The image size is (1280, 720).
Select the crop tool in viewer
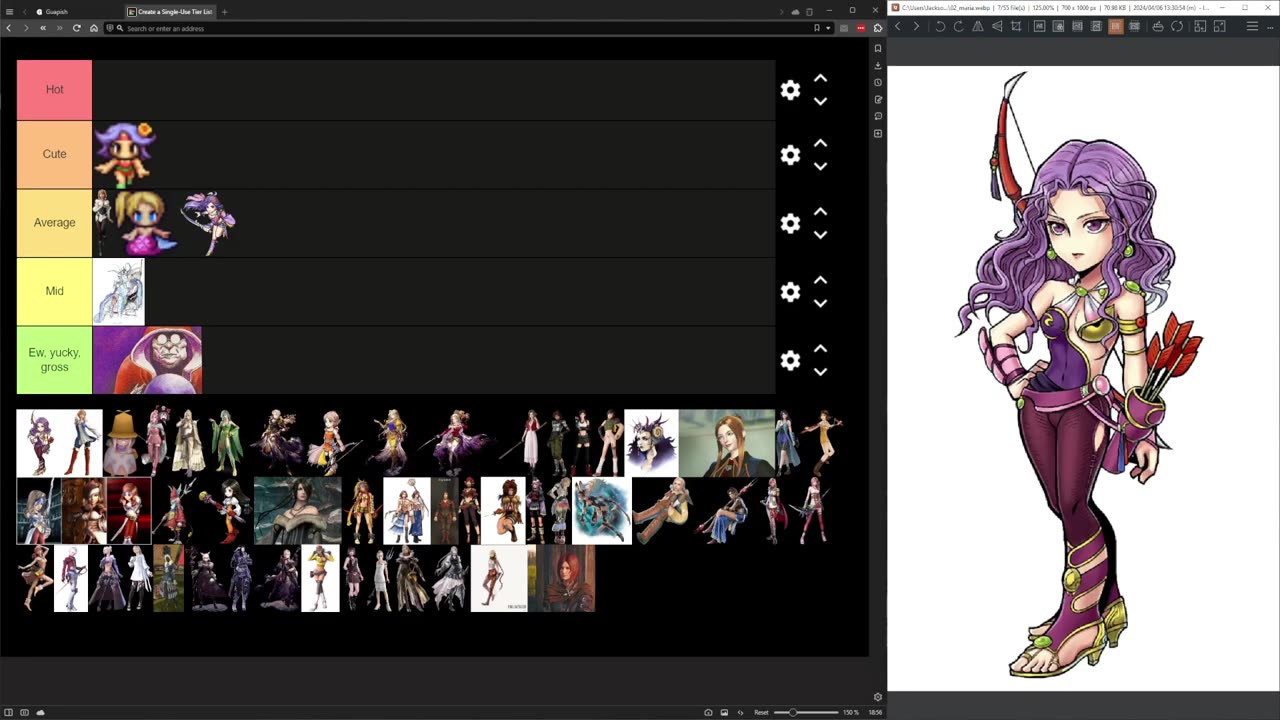[1016, 26]
